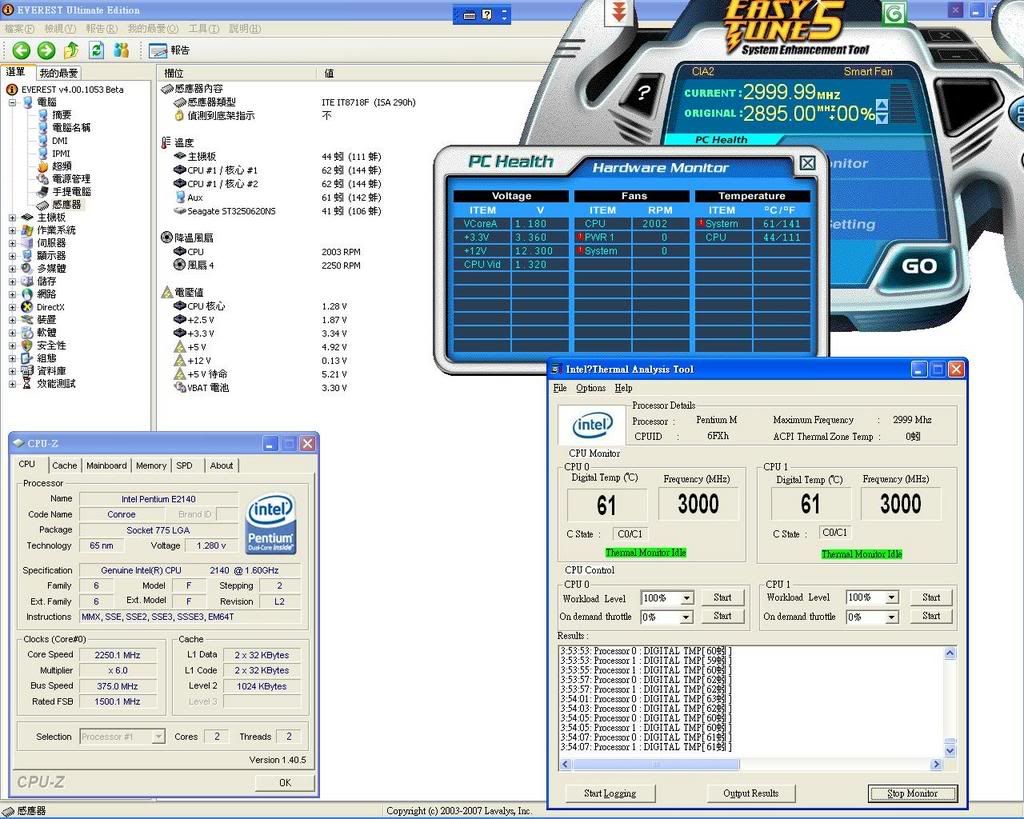
Task: Open the CPU 1 On demand throttle dropdown
Action: [x=890, y=617]
